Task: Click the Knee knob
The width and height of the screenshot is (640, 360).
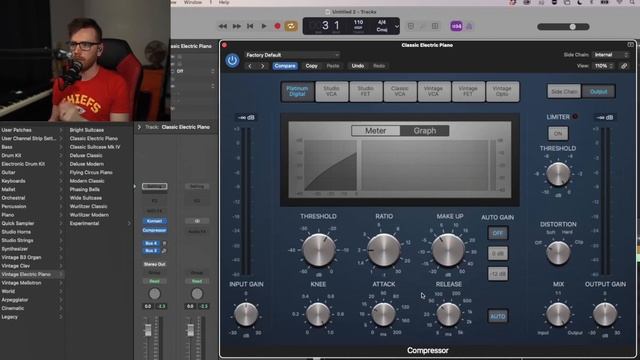Action: click(318, 314)
